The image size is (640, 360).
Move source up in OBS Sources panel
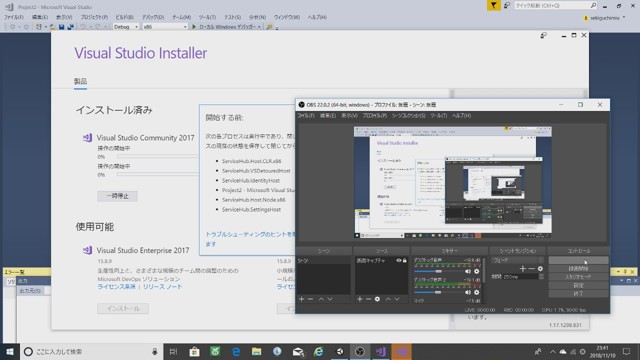point(388,299)
